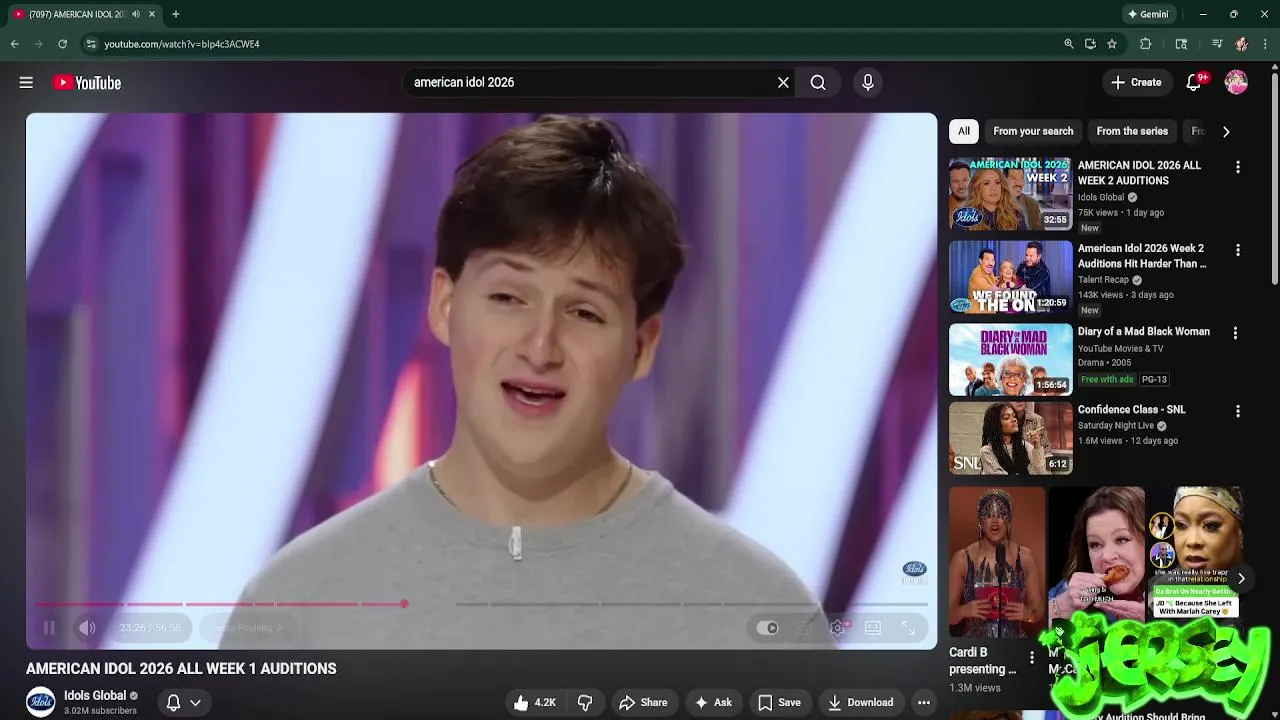1280x720 pixels.
Task: Select the All filter chip
Action: tap(963, 131)
